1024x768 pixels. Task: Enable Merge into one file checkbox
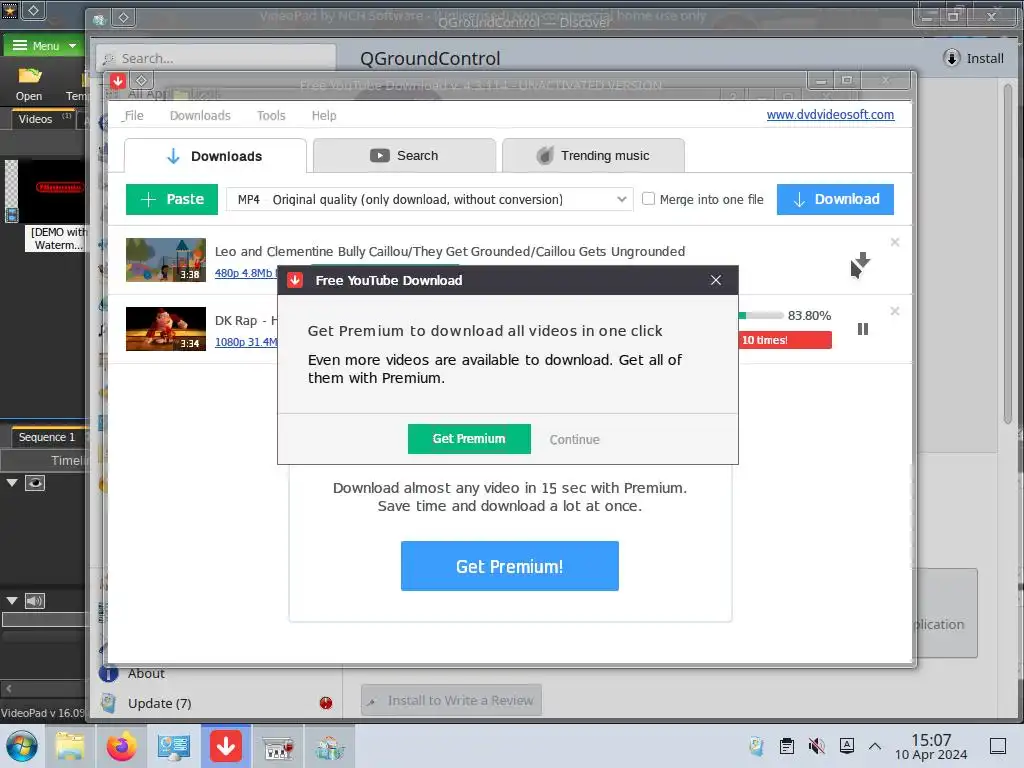[648, 199]
